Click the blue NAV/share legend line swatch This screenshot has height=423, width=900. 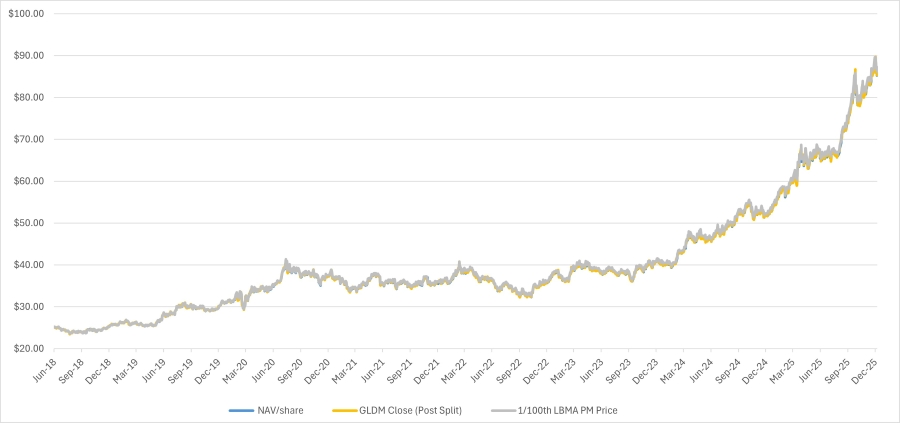pyautogui.click(x=241, y=410)
